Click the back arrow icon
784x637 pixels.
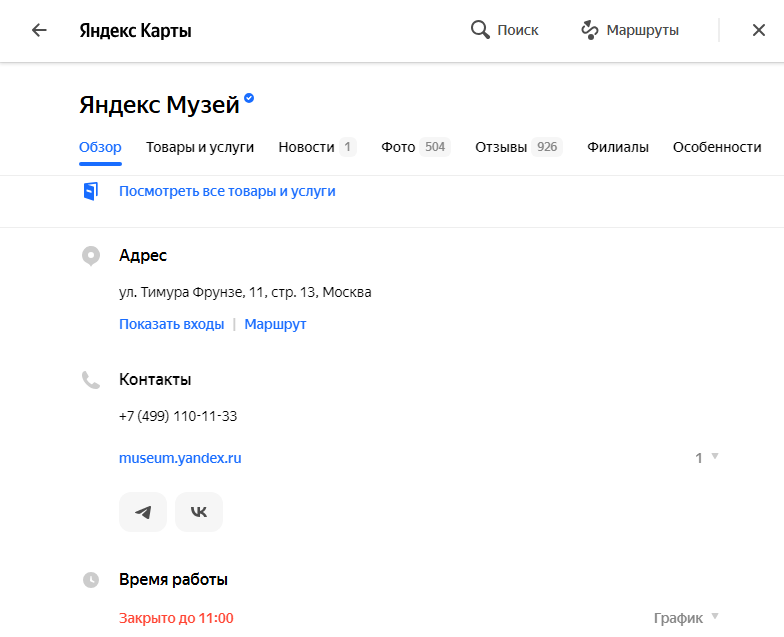click(39, 30)
